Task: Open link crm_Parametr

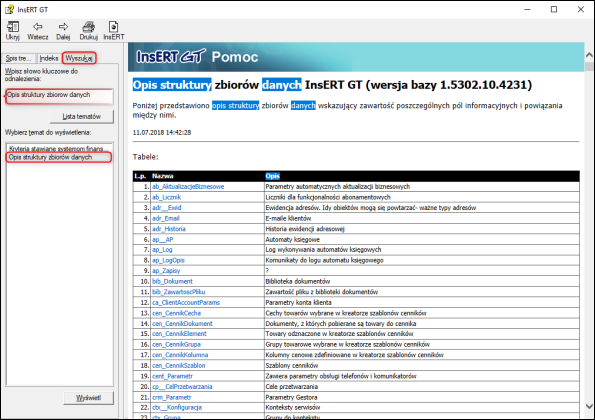Action: pyautogui.click(x=172, y=397)
